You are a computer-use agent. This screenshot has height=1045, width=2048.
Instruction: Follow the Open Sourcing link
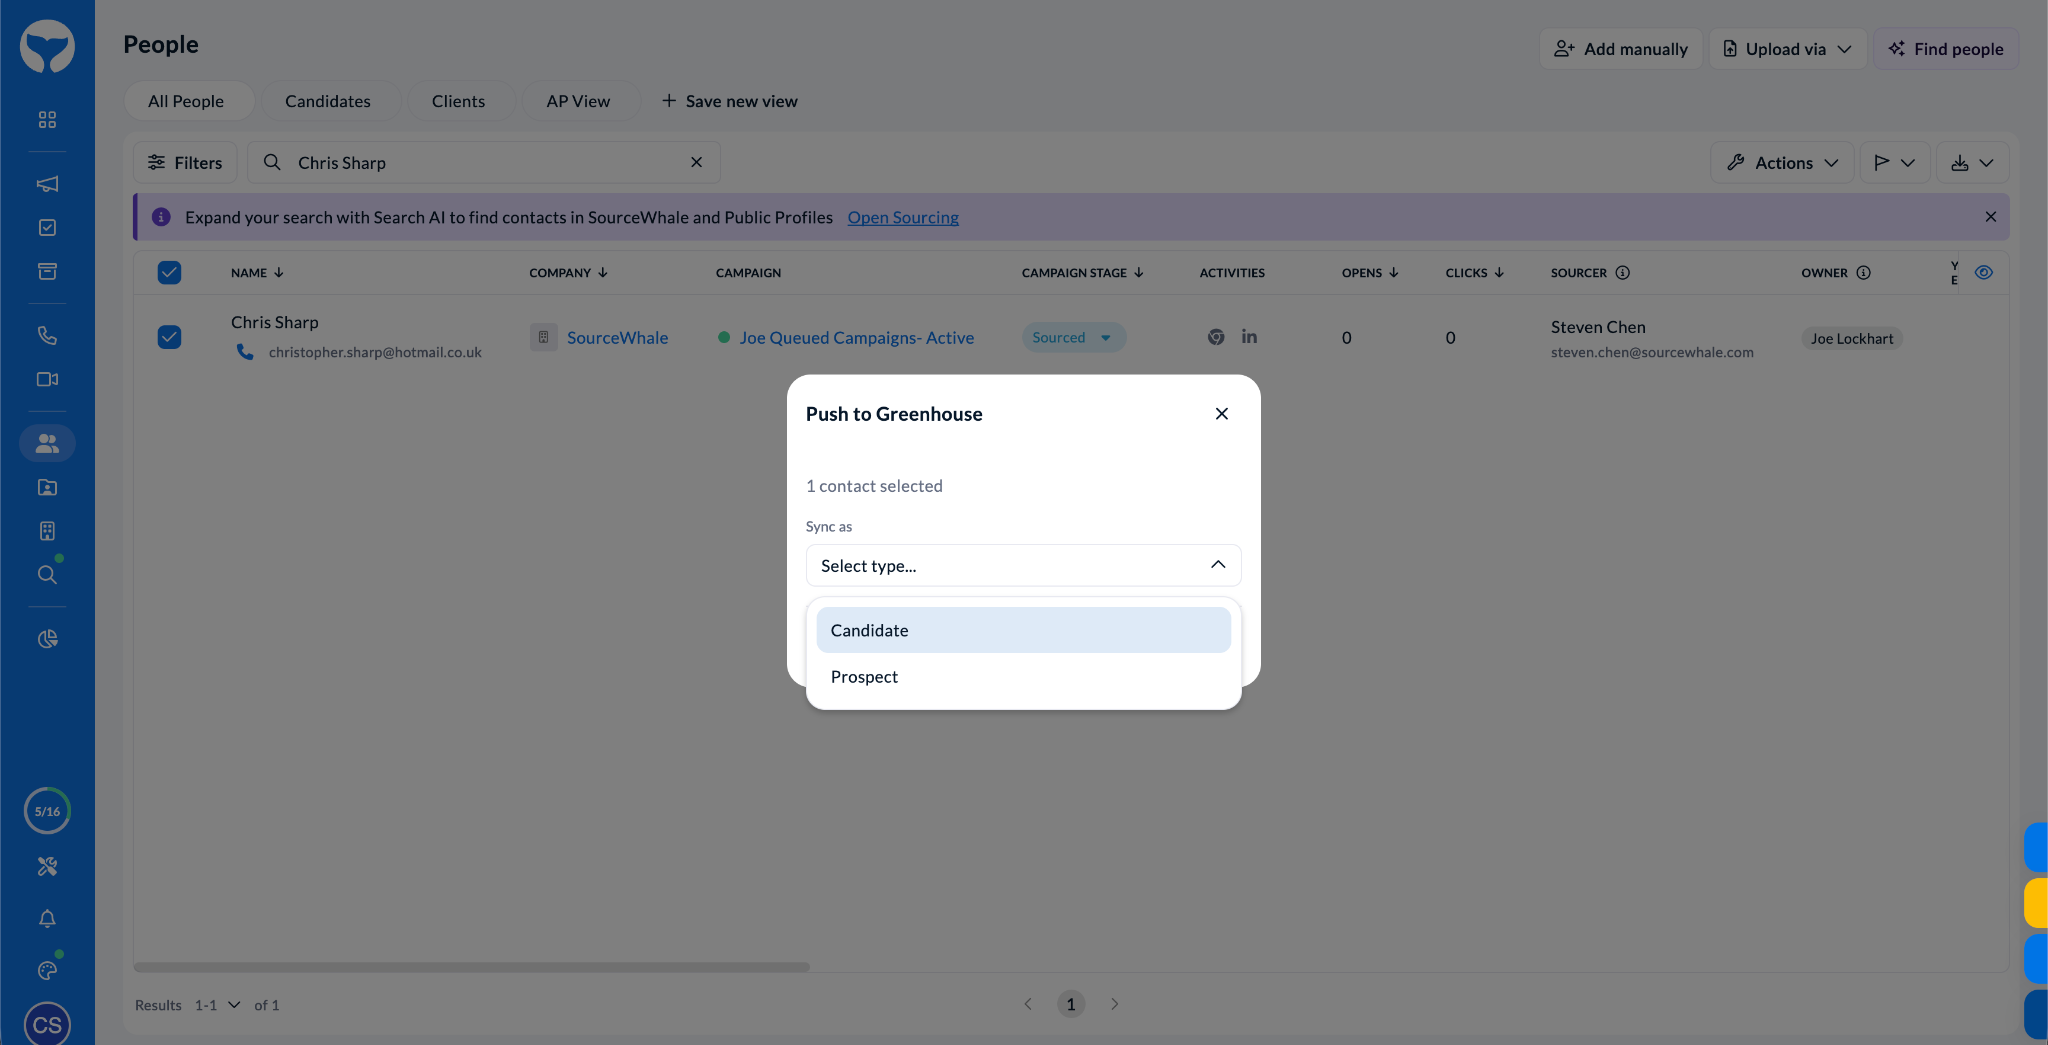click(x=903, y=217)
